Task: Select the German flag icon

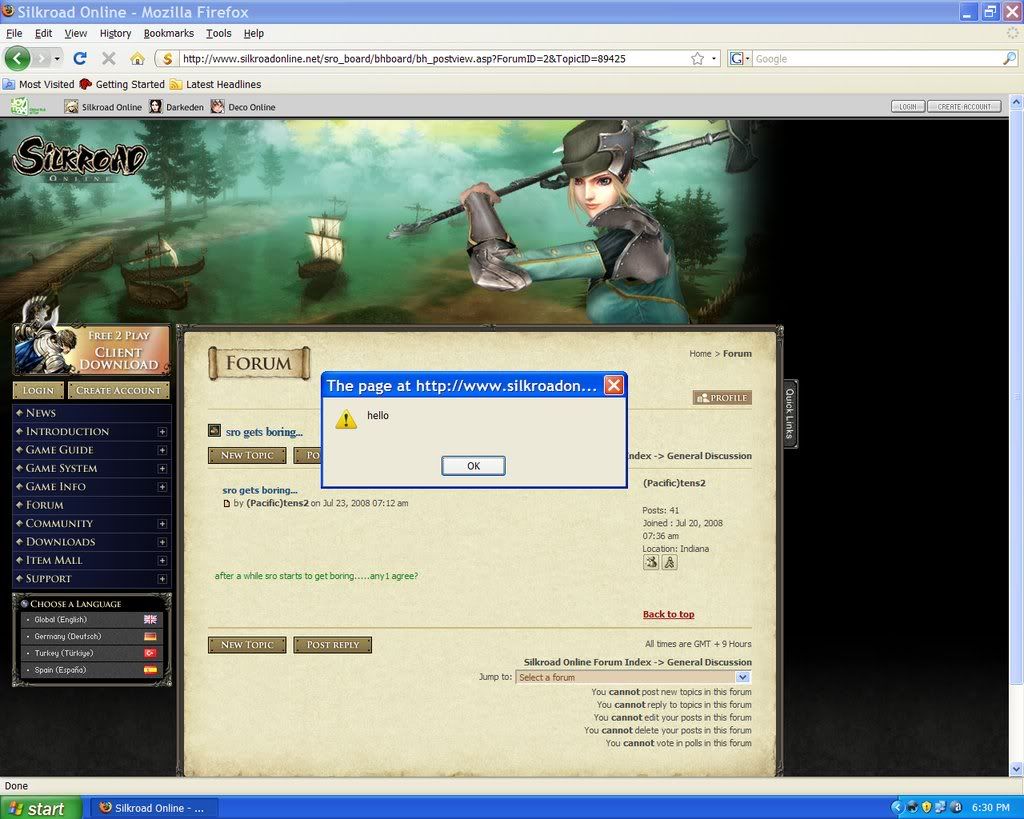Action: tap(150, 636)
